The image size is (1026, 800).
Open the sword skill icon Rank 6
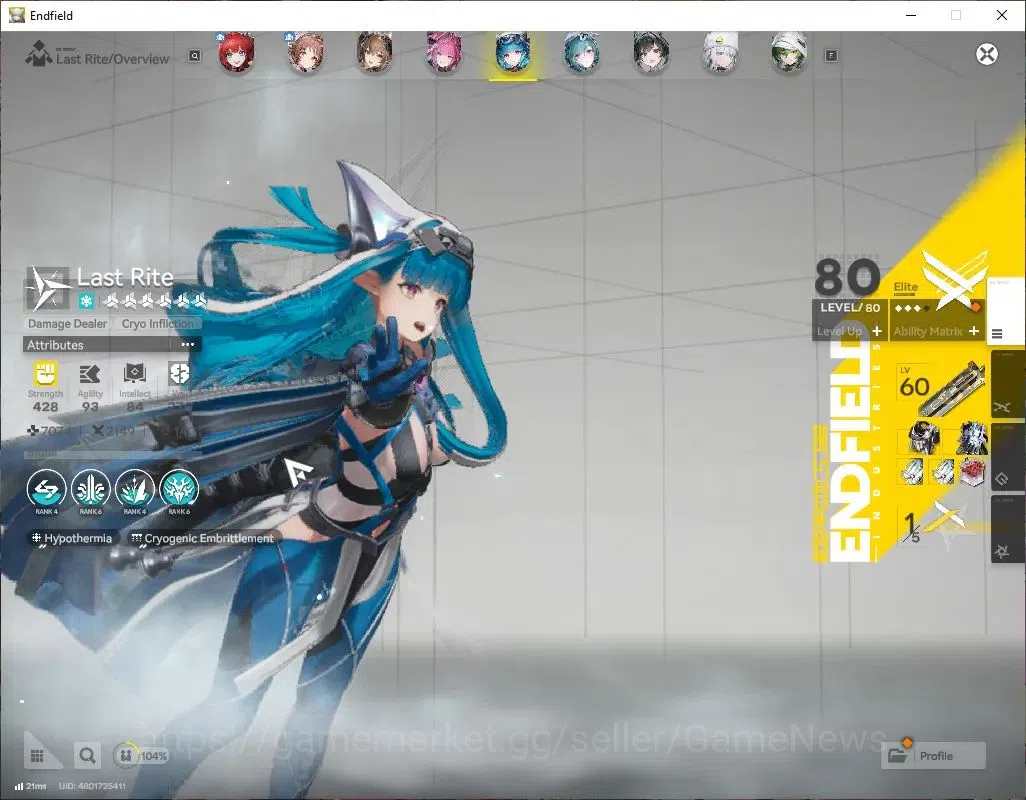click(90, 489)
